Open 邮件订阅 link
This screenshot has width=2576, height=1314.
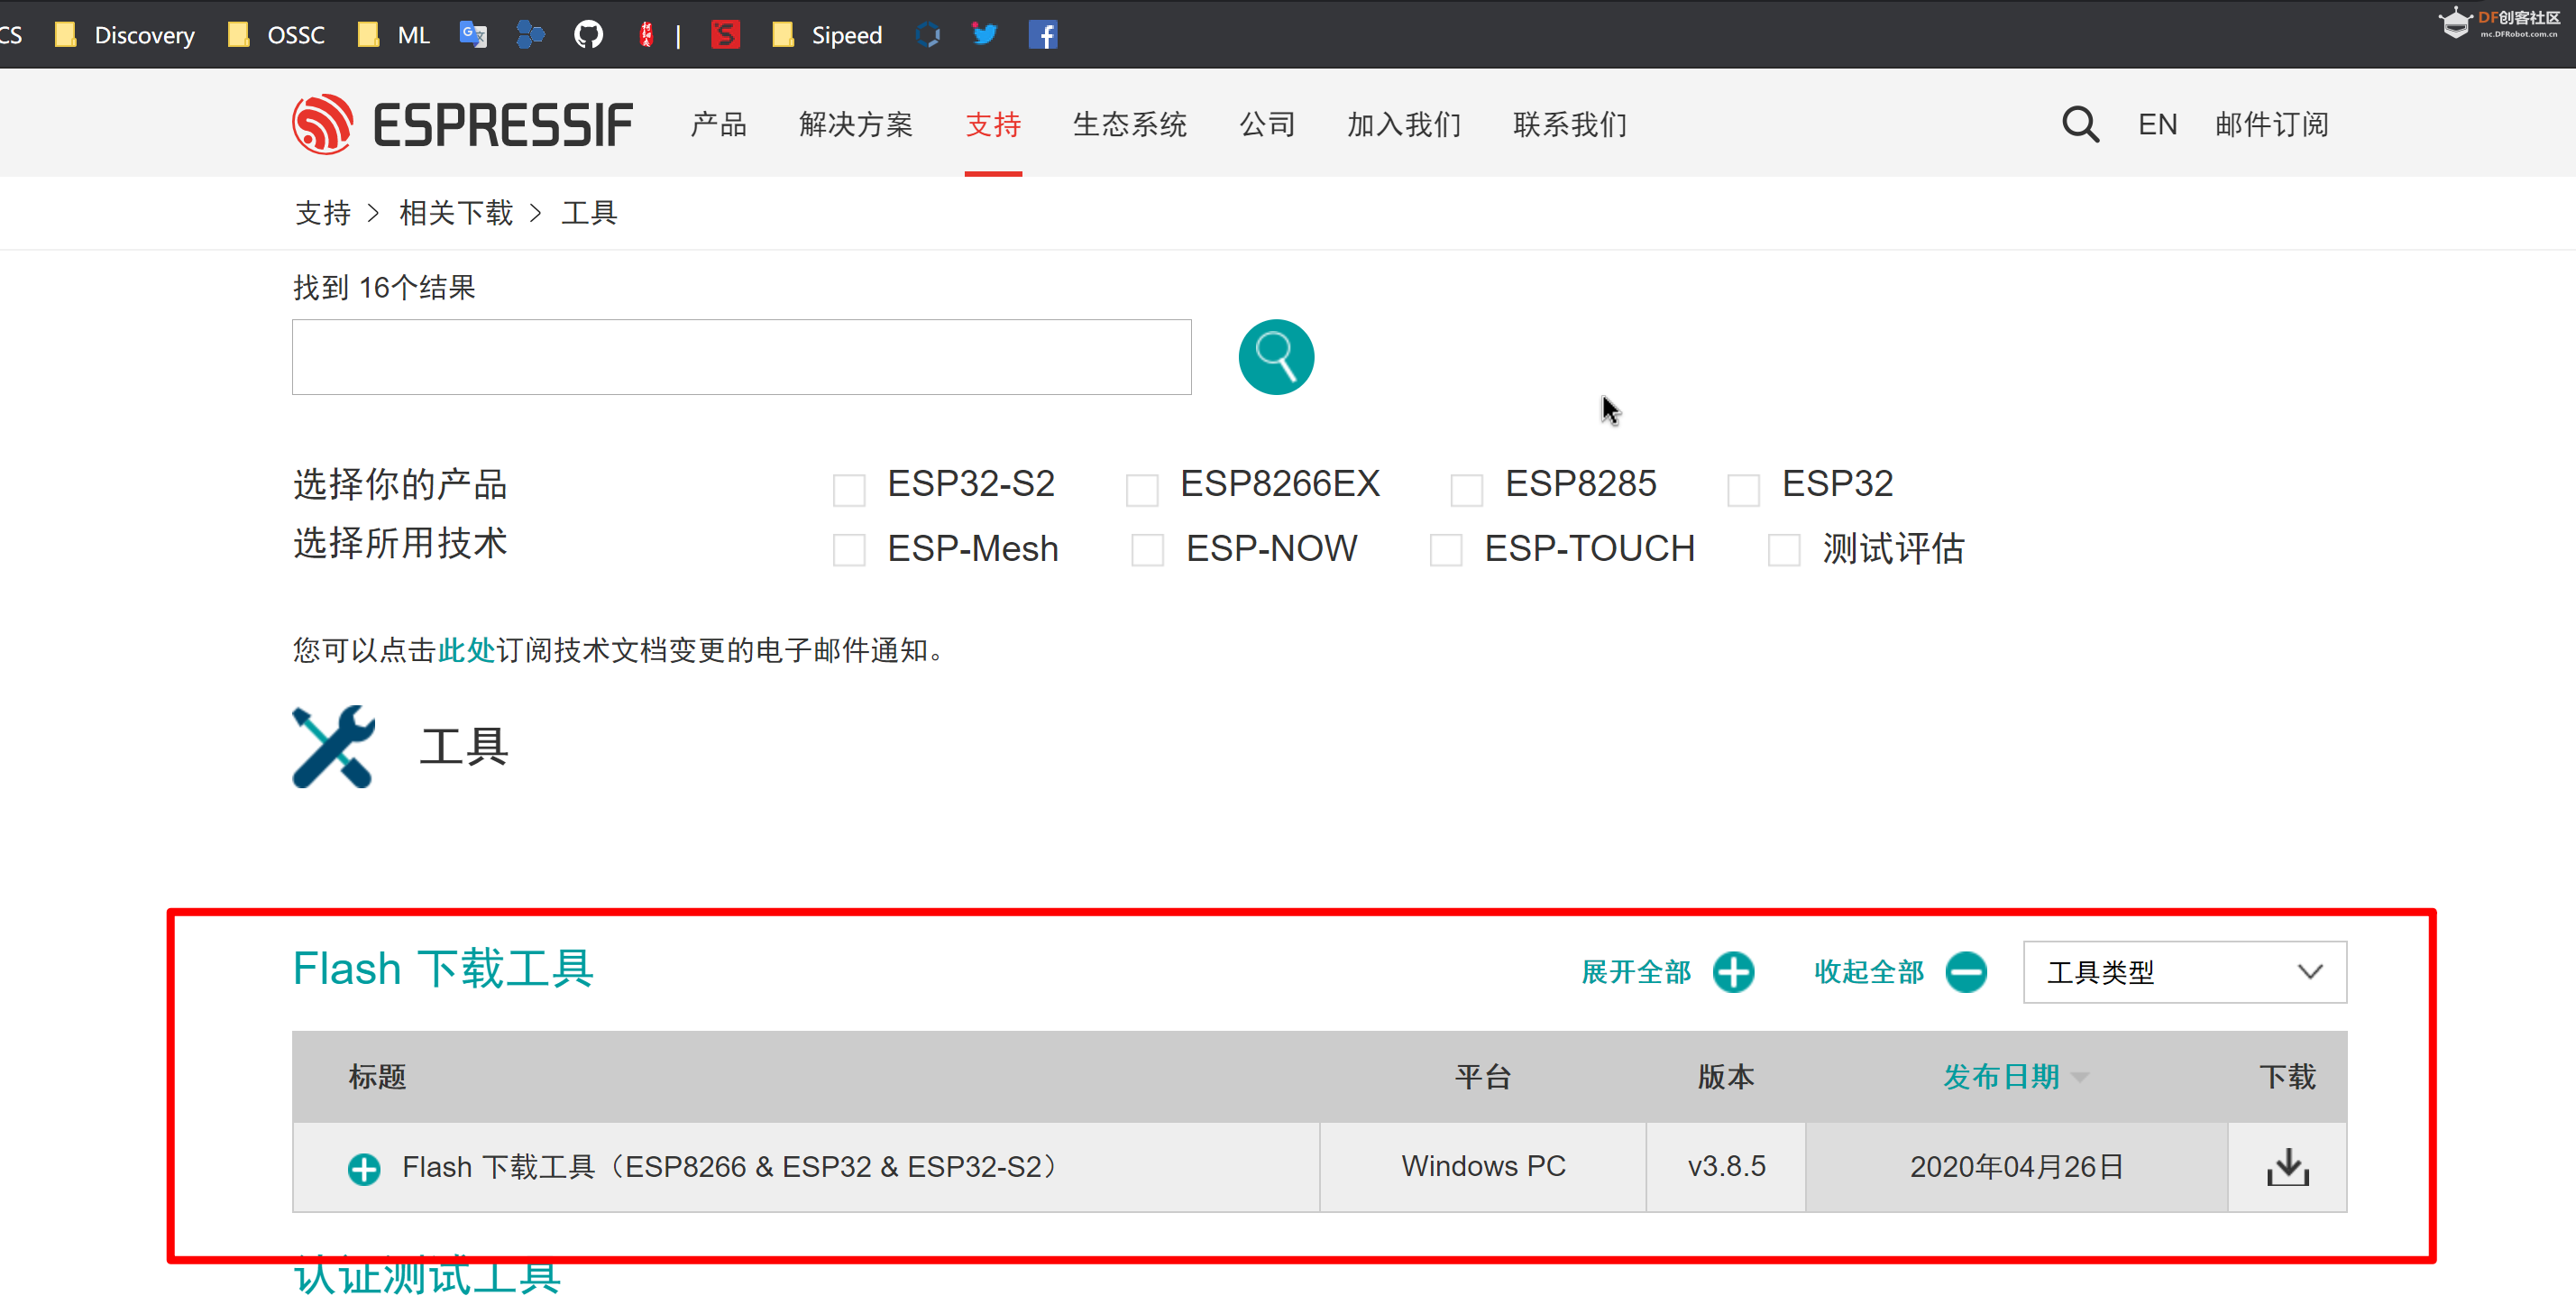coord(2272,124)
